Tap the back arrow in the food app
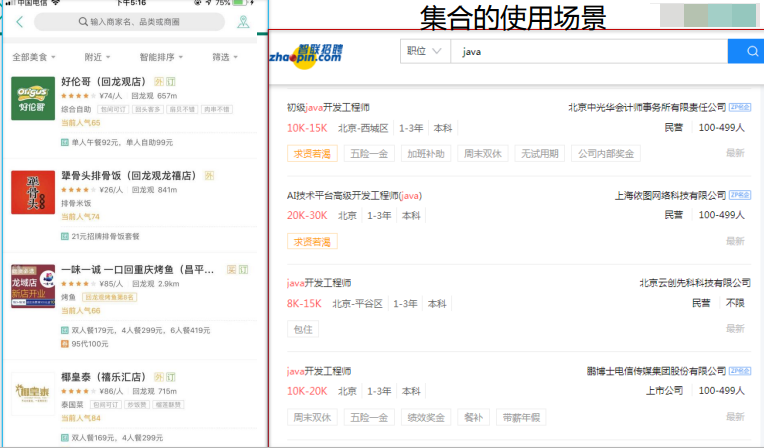The height and width of the screenshot is (448, 764). pos(19,21)
